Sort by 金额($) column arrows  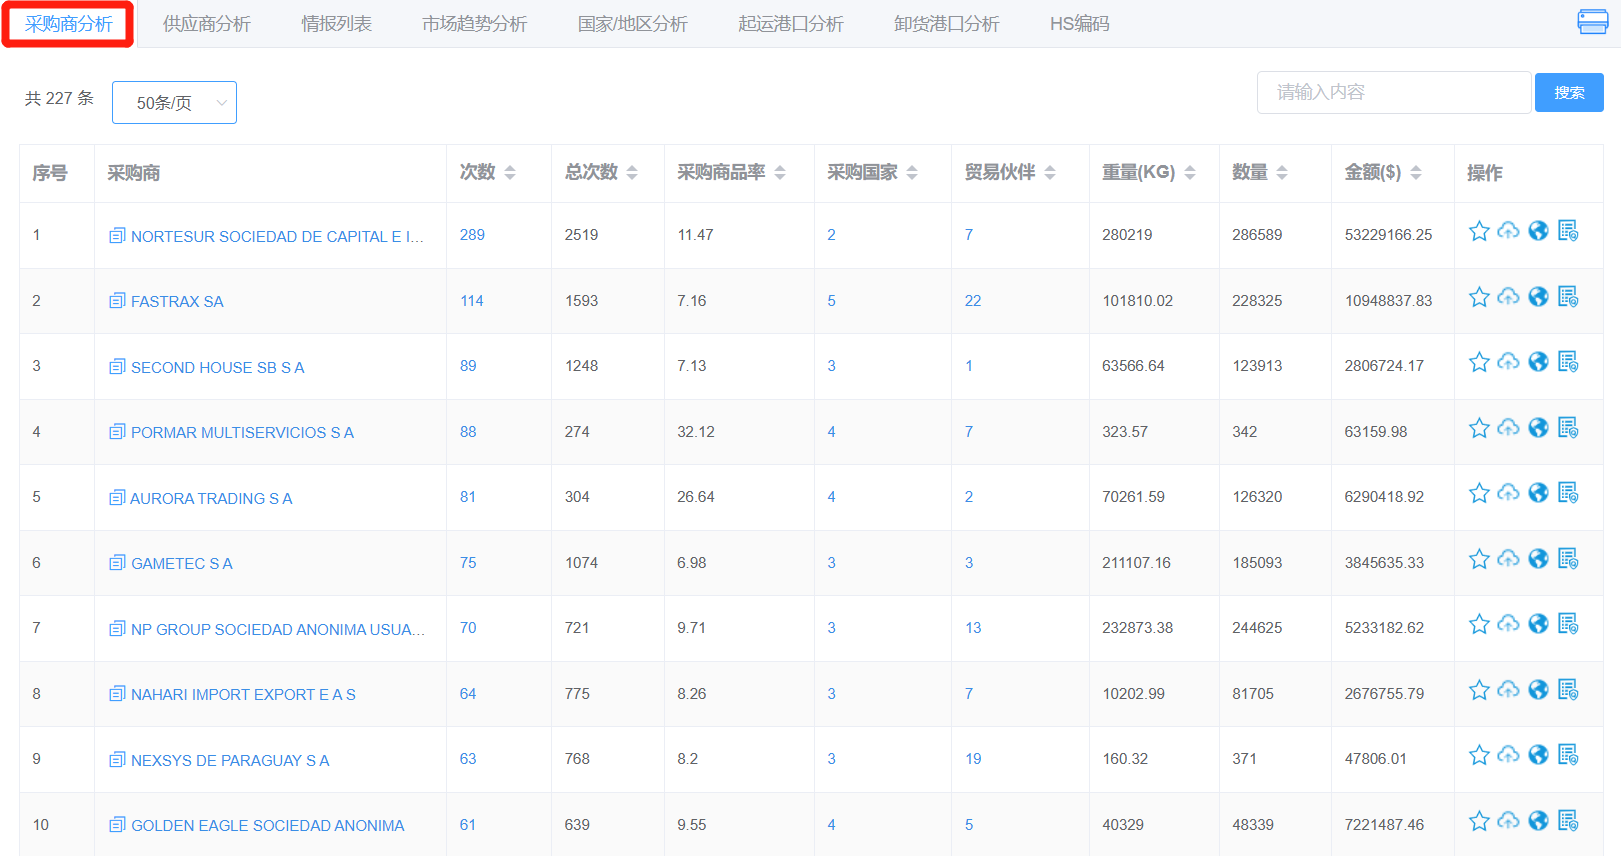(x=1416, y=173)
